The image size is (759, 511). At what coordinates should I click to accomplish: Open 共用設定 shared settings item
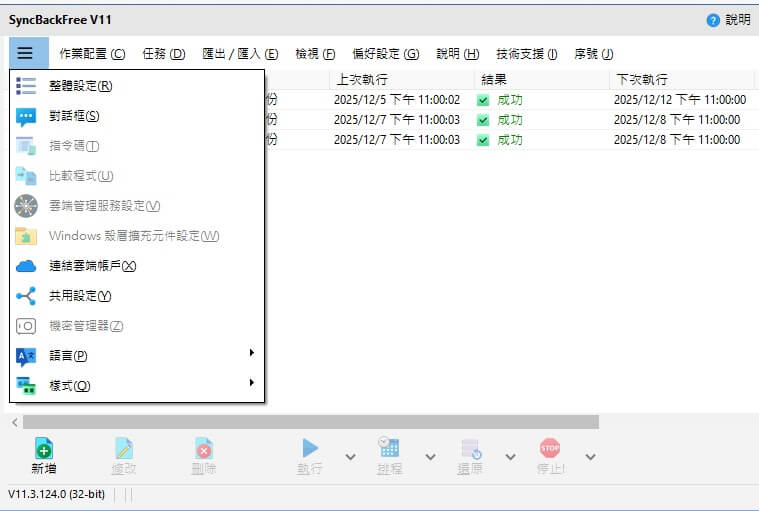(80, 296)
